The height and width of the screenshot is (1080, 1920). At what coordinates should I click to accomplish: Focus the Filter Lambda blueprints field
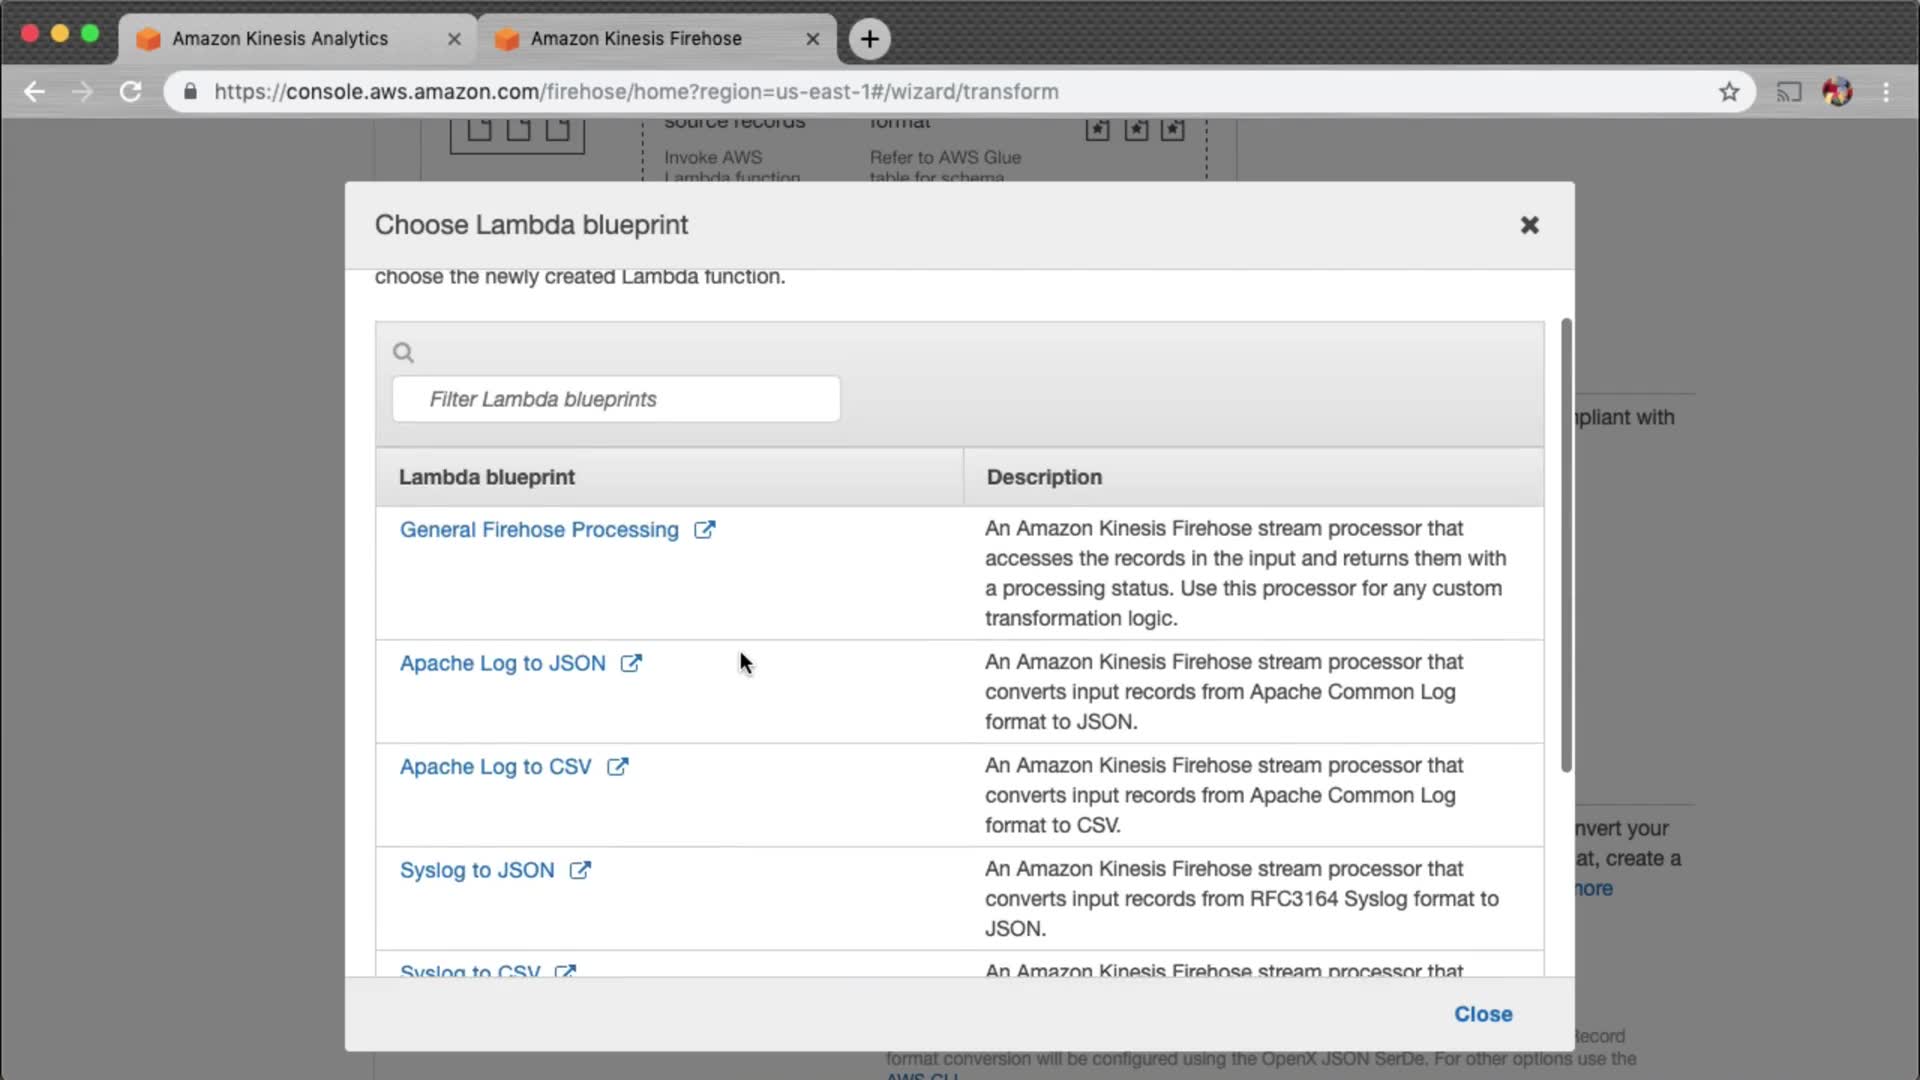(x=616, y=399)
